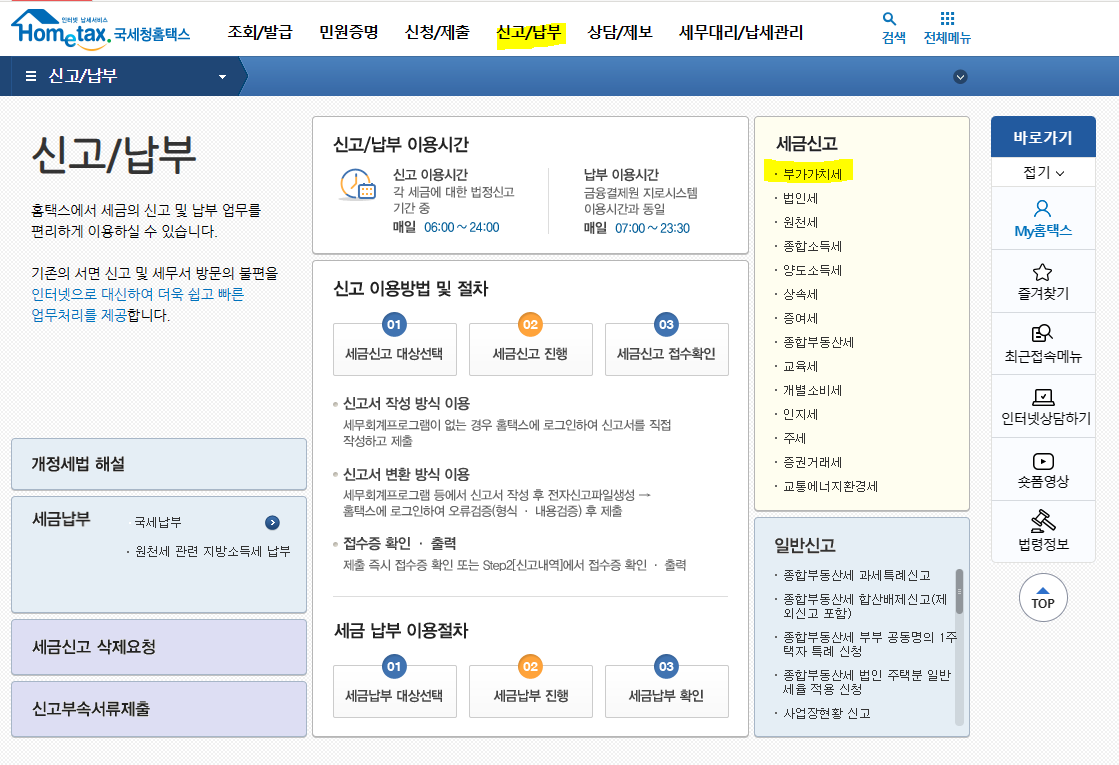Click the TOP circle shortcut
The height and width of the screenshot is (765, 1119).
(x=1043, y=598)
